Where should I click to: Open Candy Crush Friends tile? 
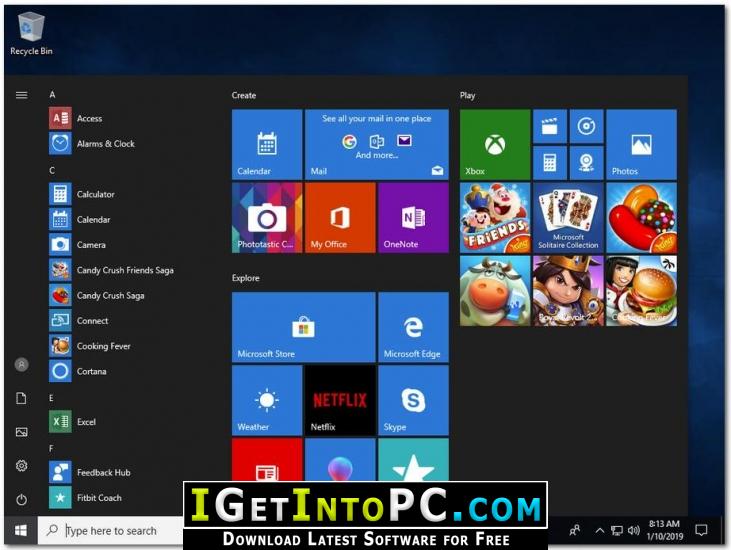[x=495, y=218]
